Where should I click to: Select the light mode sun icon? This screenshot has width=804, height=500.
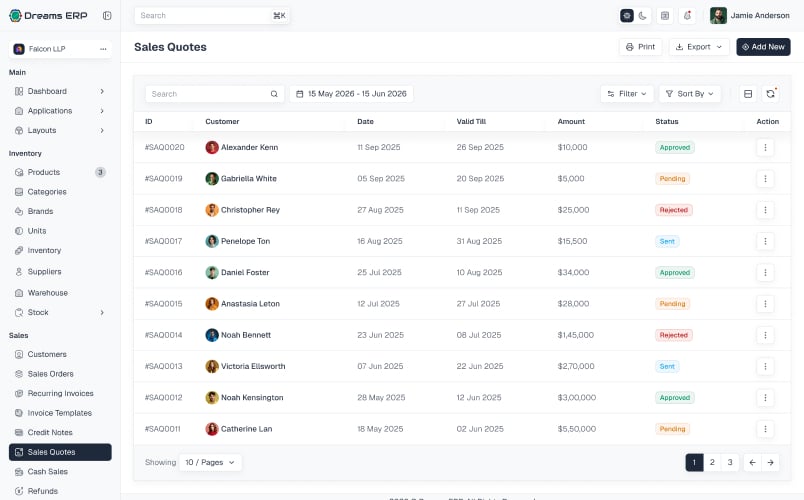(627, 16)
